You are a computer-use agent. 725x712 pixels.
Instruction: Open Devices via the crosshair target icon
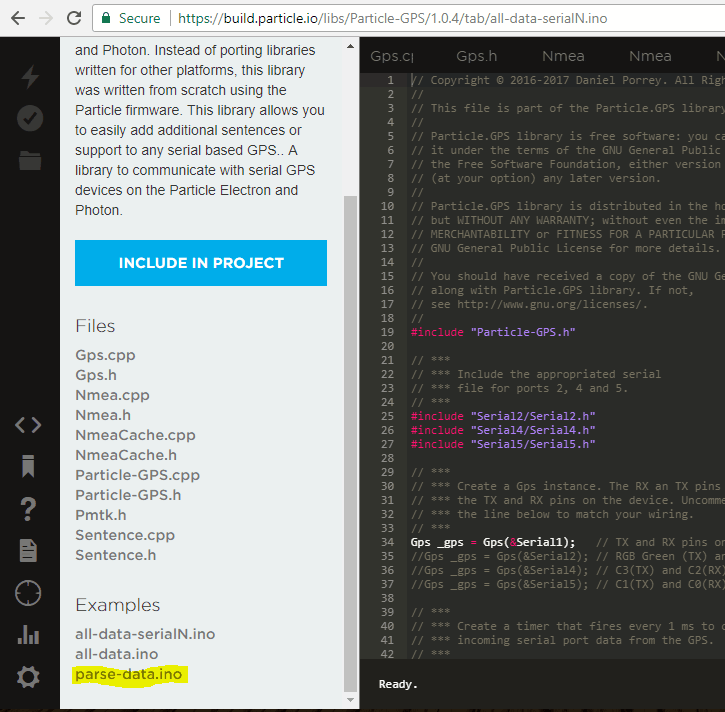[x=28, y=593]
